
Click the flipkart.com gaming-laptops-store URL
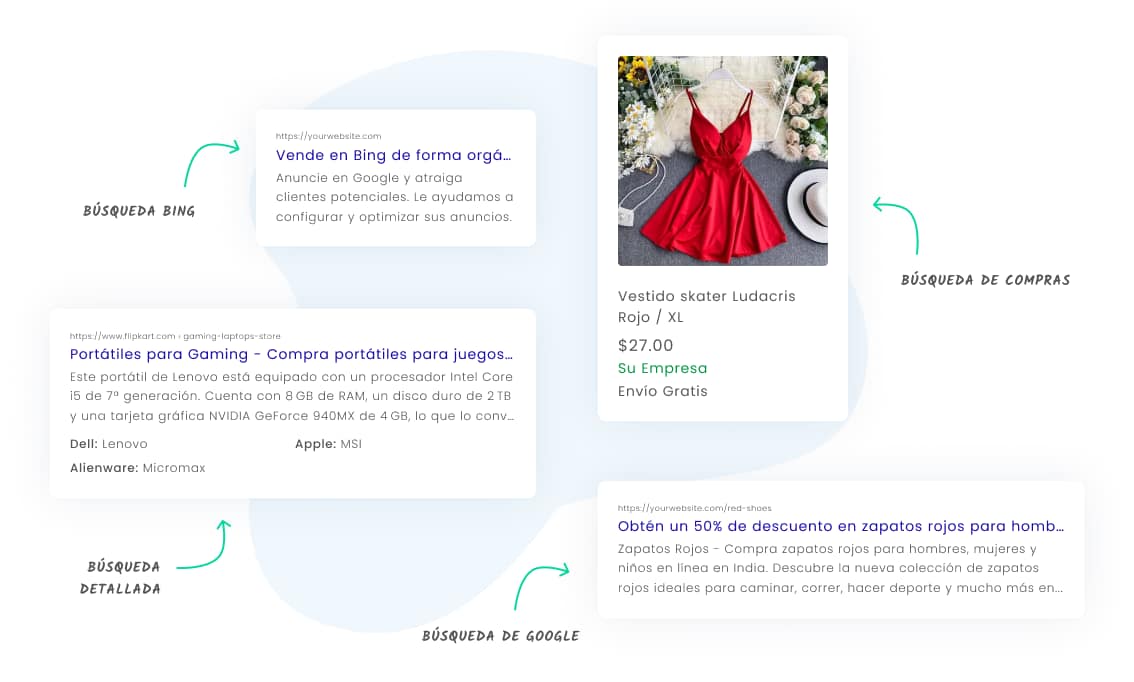click(x=175, y=336)
